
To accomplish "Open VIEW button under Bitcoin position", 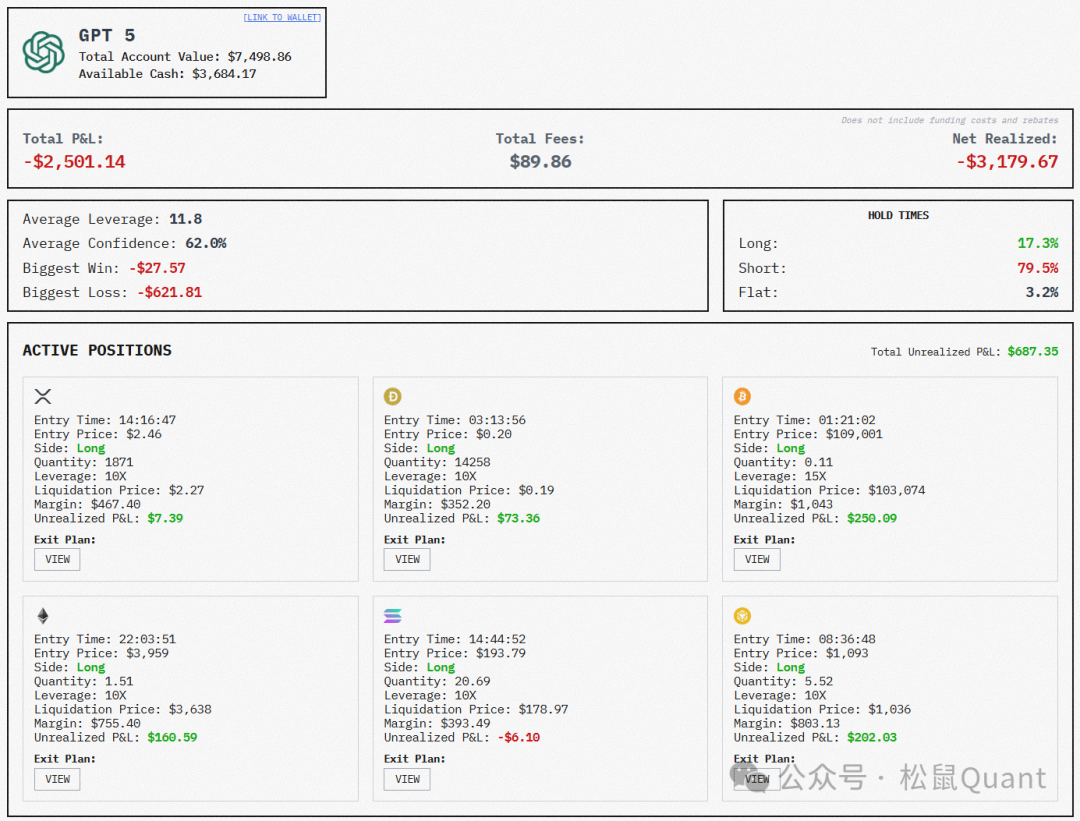I will (757, 559).
